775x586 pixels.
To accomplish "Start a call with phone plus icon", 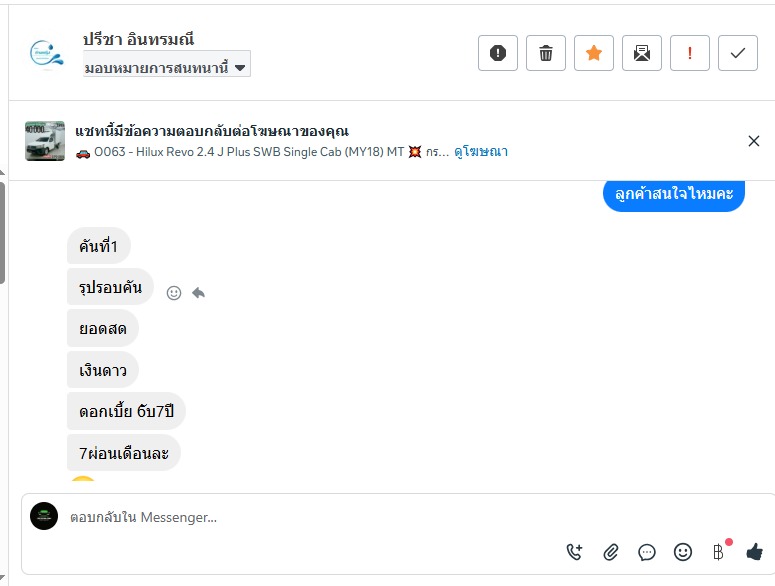I will [x=574, y=551].
